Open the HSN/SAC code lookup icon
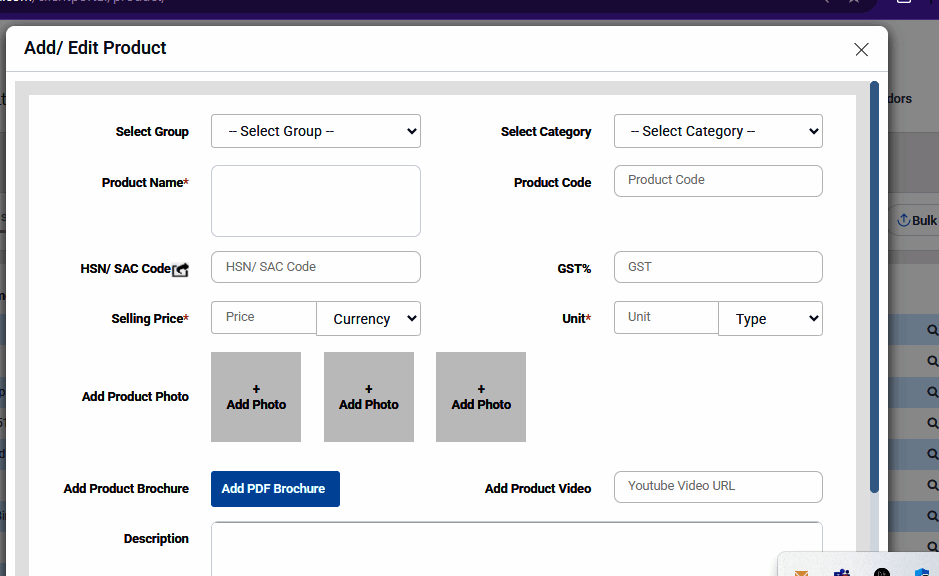This screenshot has width=939, height=576. tap(180, 270)
